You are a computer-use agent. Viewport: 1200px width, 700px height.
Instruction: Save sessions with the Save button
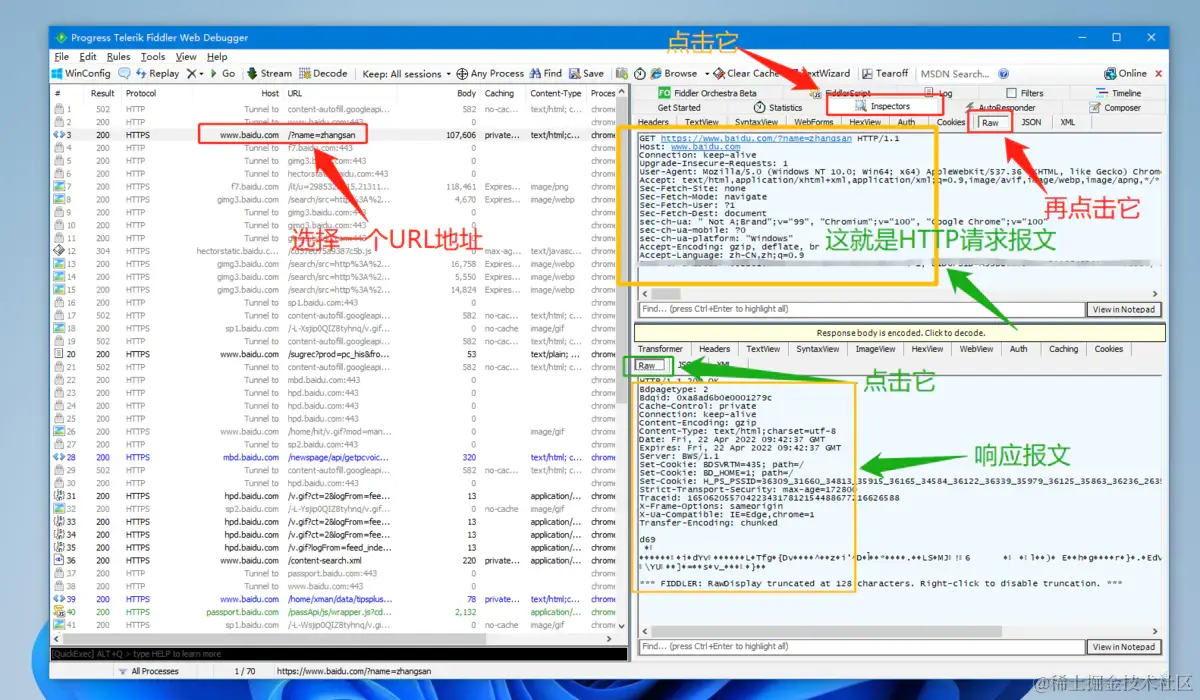tap(586, 73)
